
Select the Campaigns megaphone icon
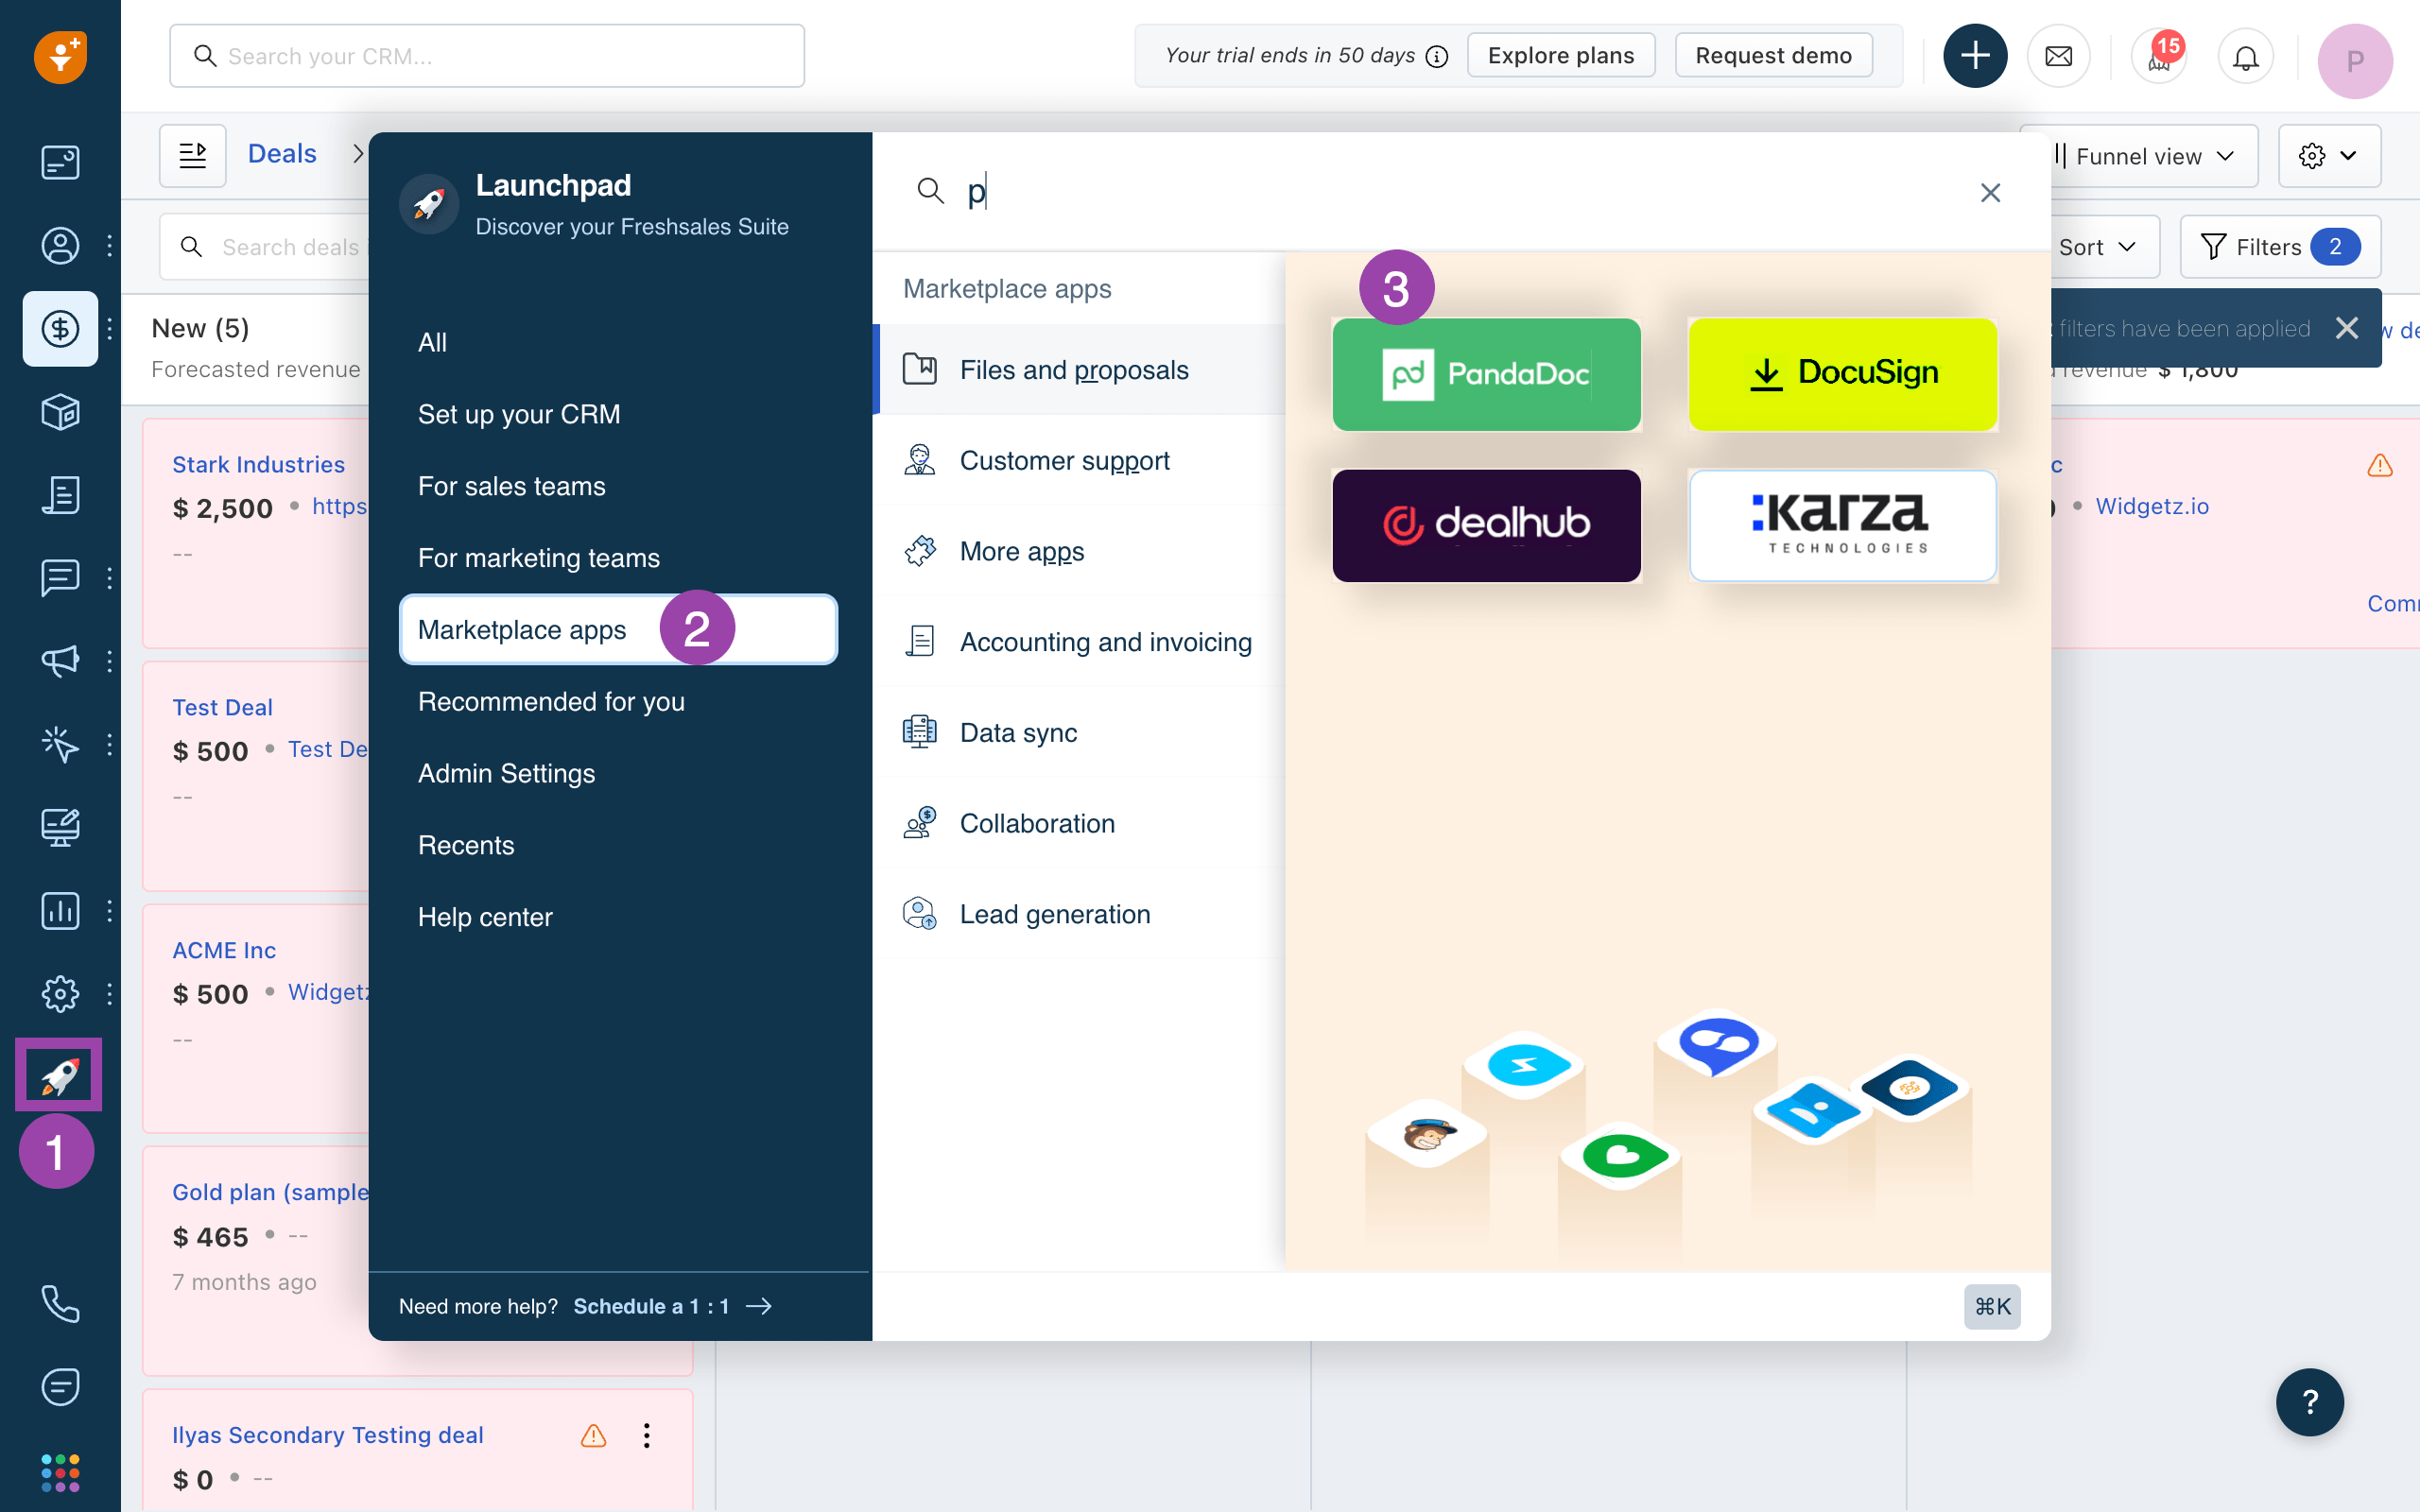59,660
